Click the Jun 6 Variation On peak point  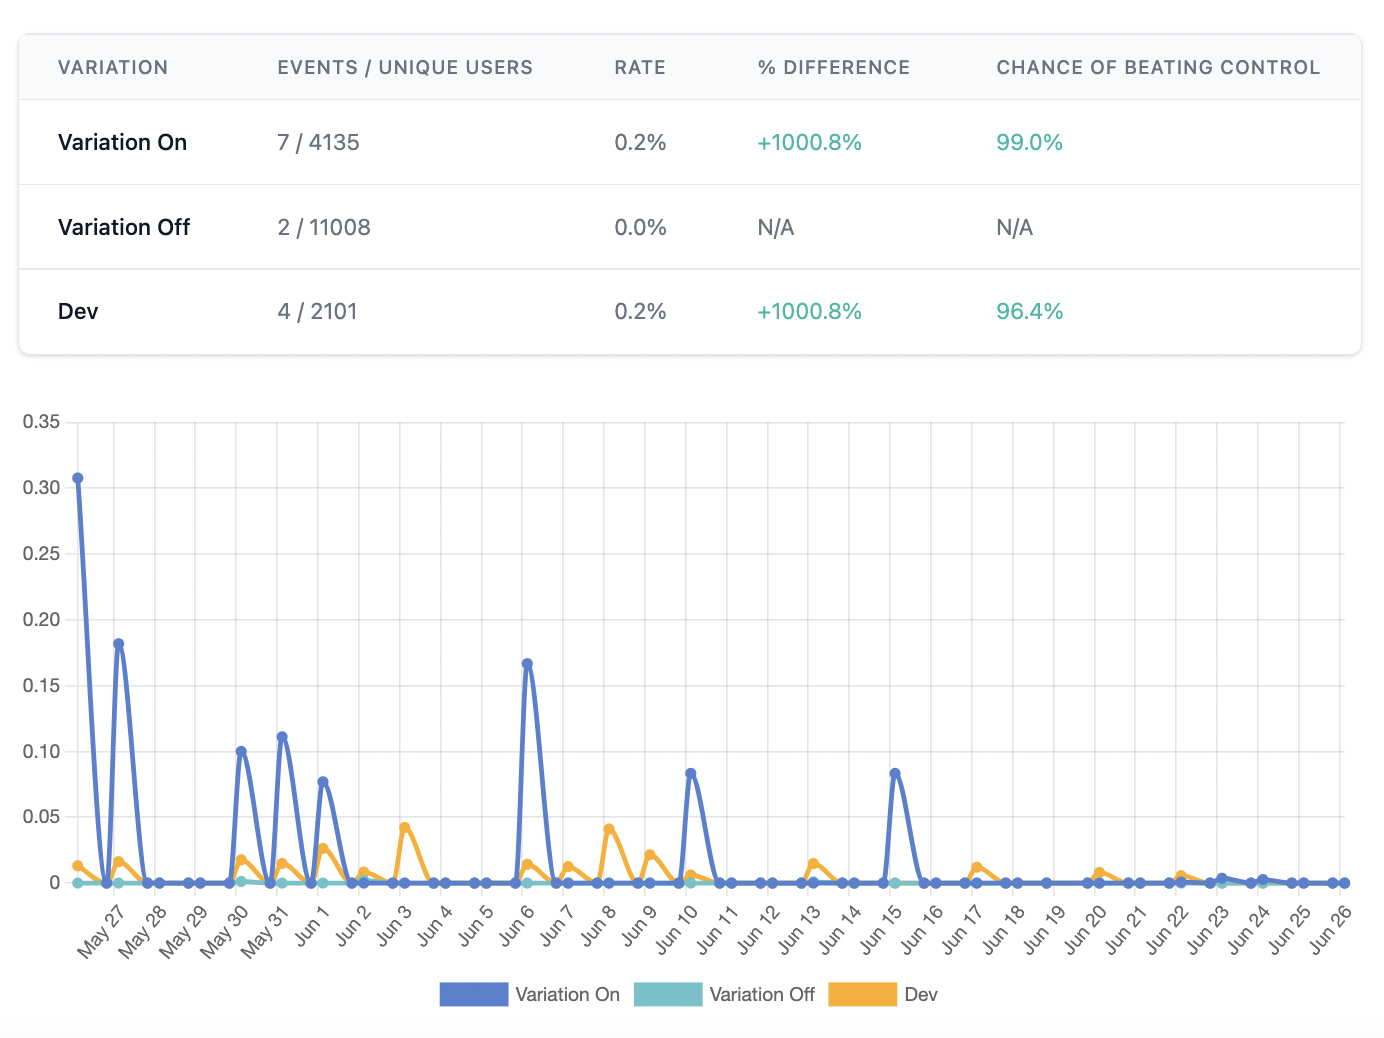[527, 664]
